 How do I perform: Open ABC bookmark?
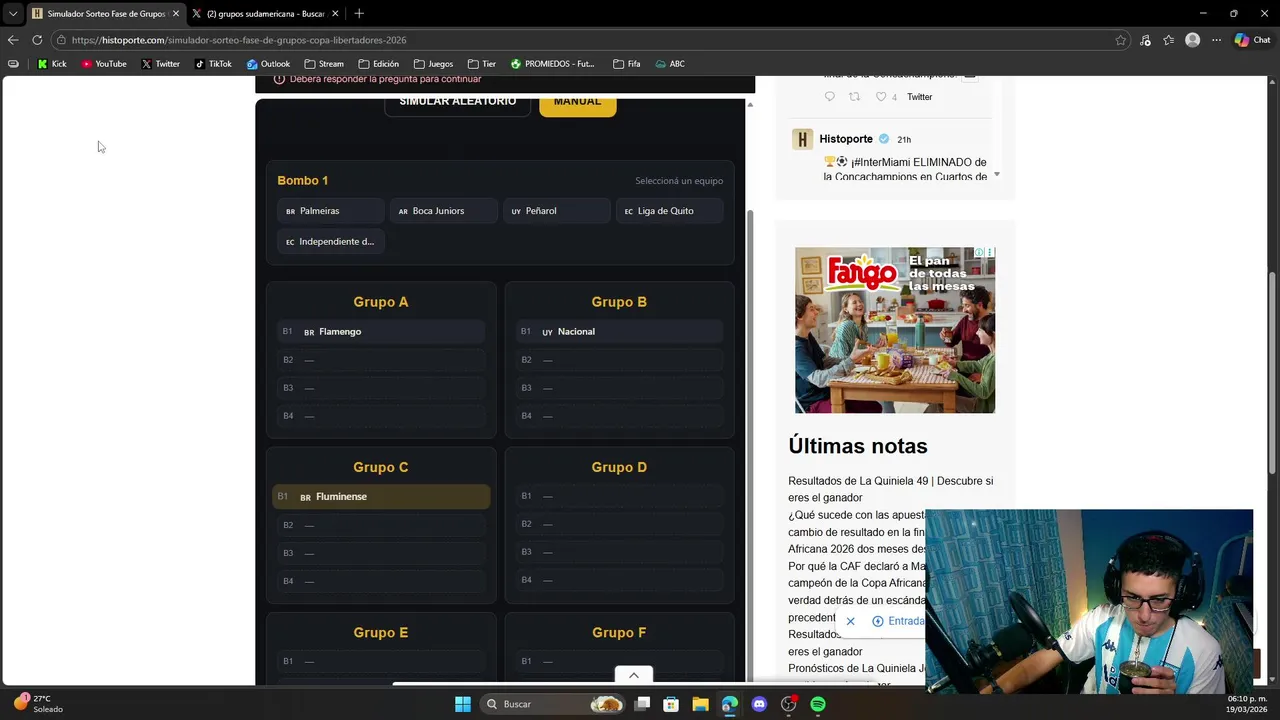(x=670, y=64)
